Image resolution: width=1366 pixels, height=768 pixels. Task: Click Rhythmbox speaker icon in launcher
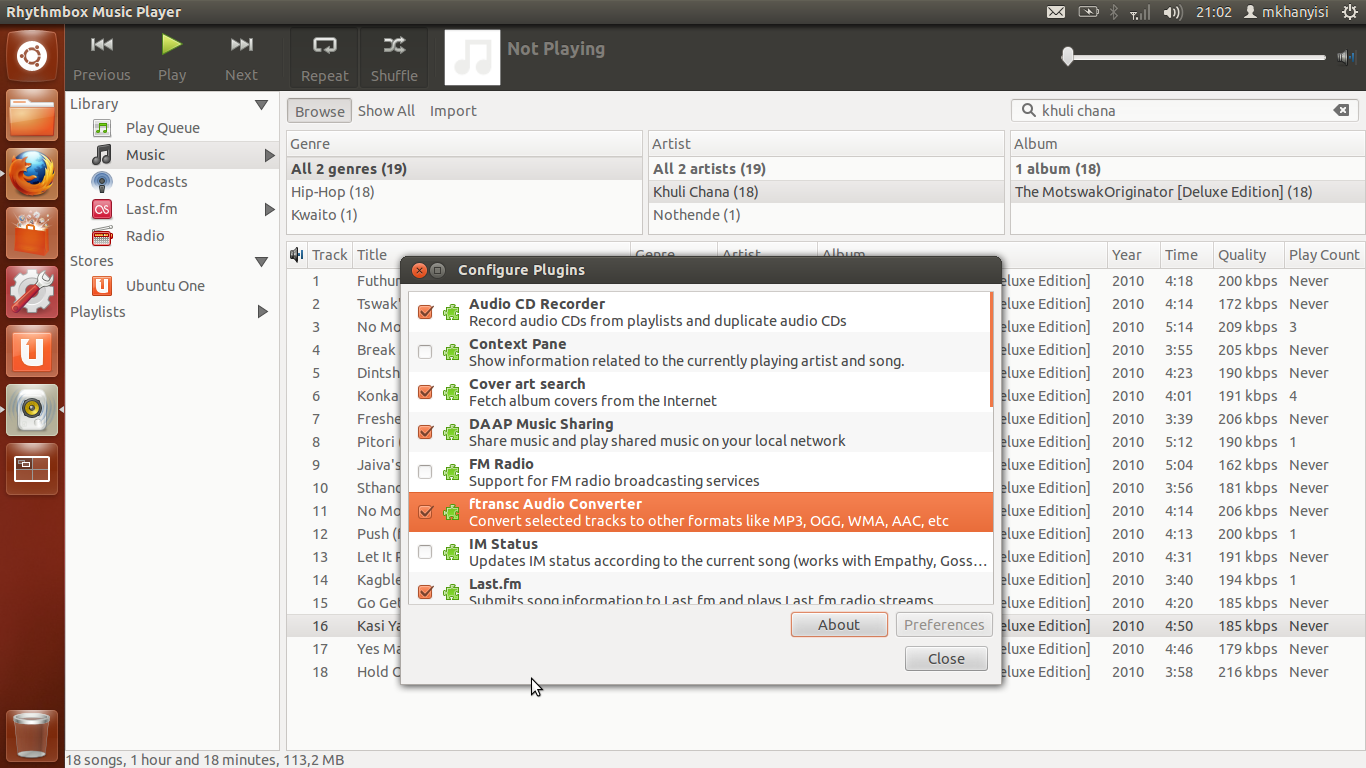pos(32,410)
